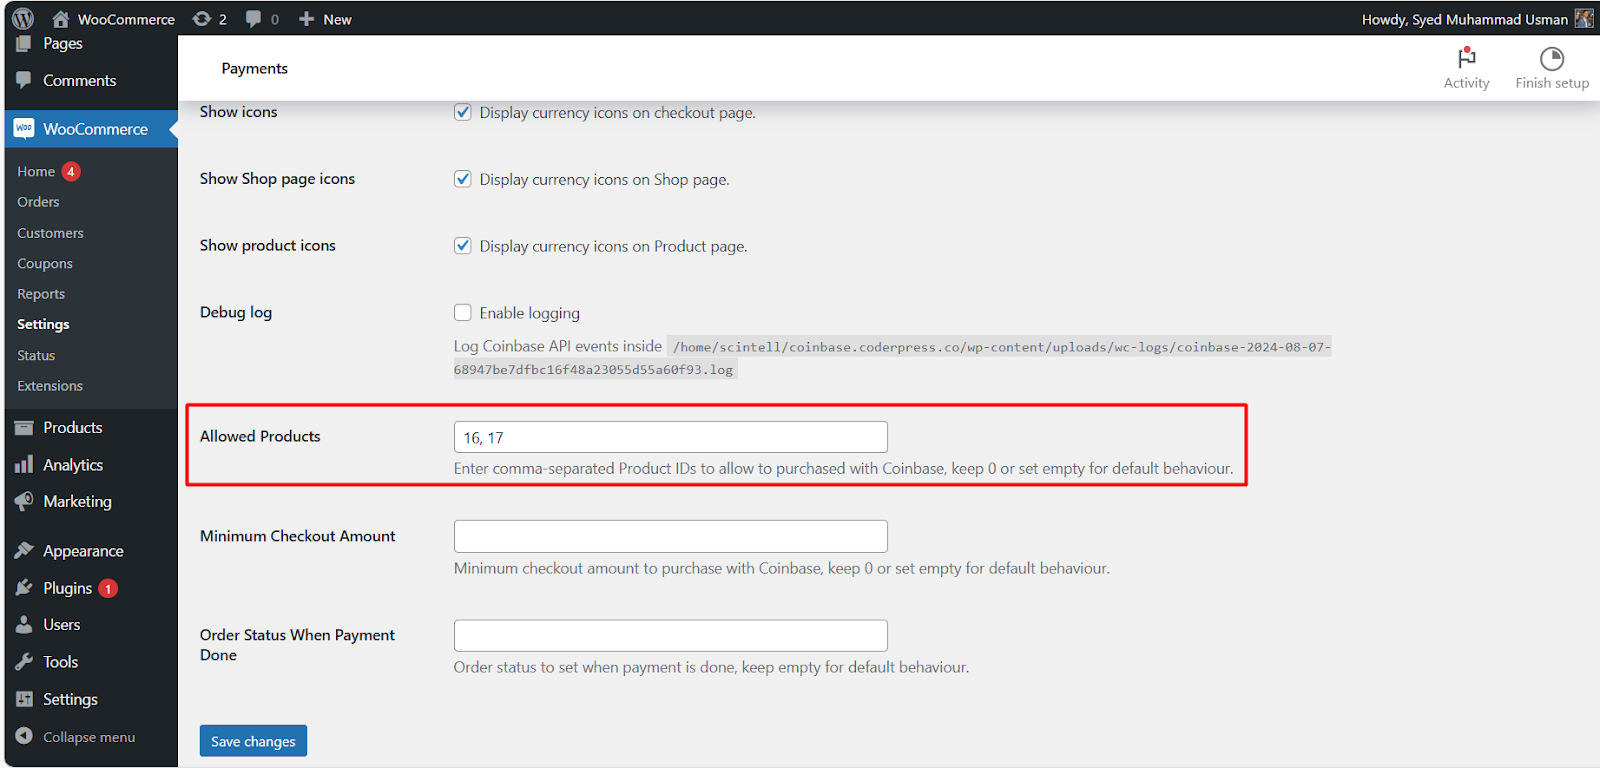
Task: Focus the Minimum Checkout Amount field
Action: pyautogui.click(x=671, y=536)
